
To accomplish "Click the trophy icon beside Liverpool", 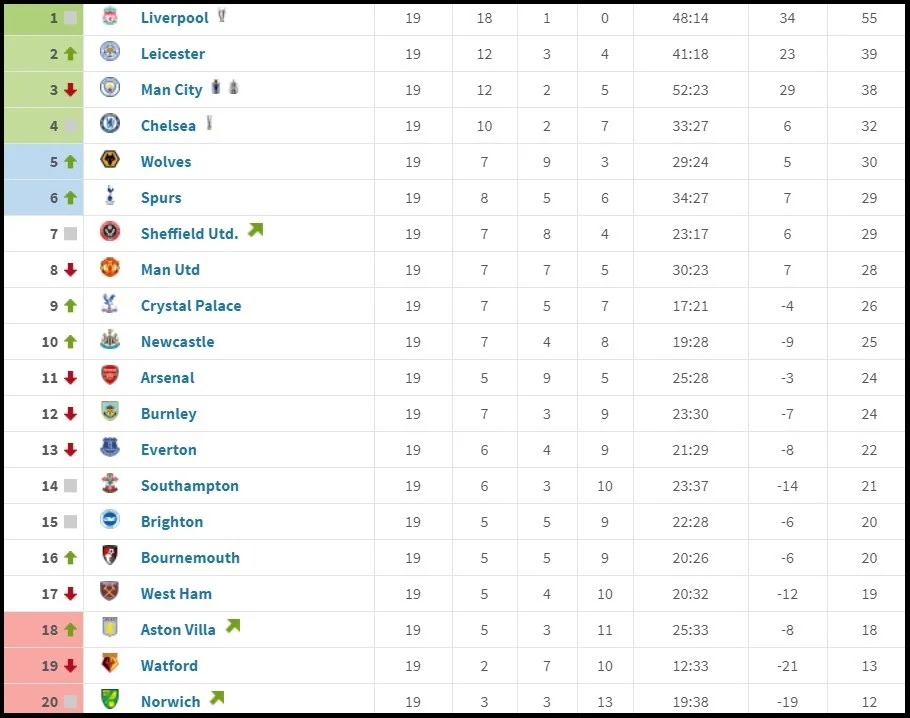I will pyautogui.click(x=221, y=16).
